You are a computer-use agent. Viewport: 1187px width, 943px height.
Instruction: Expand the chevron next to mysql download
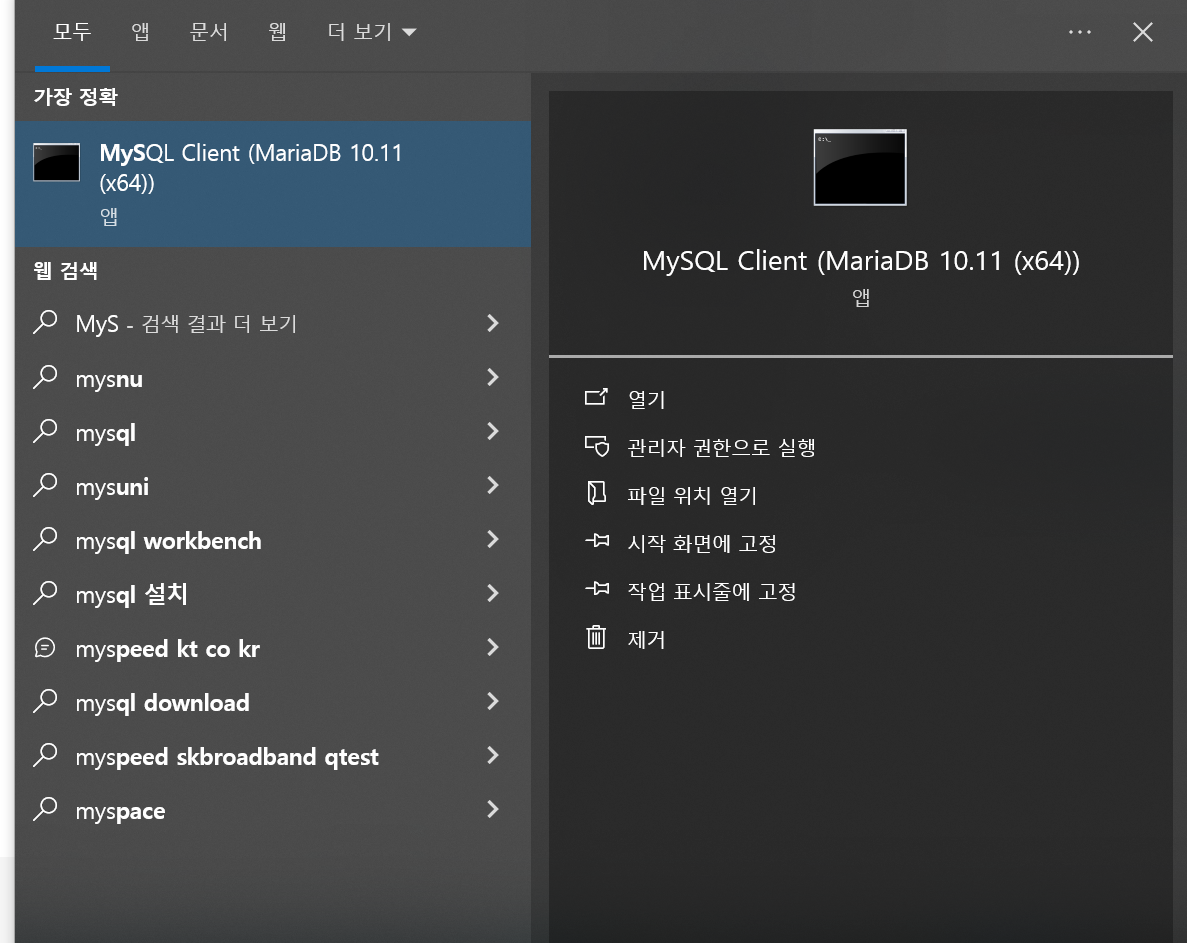pos(493,702)
